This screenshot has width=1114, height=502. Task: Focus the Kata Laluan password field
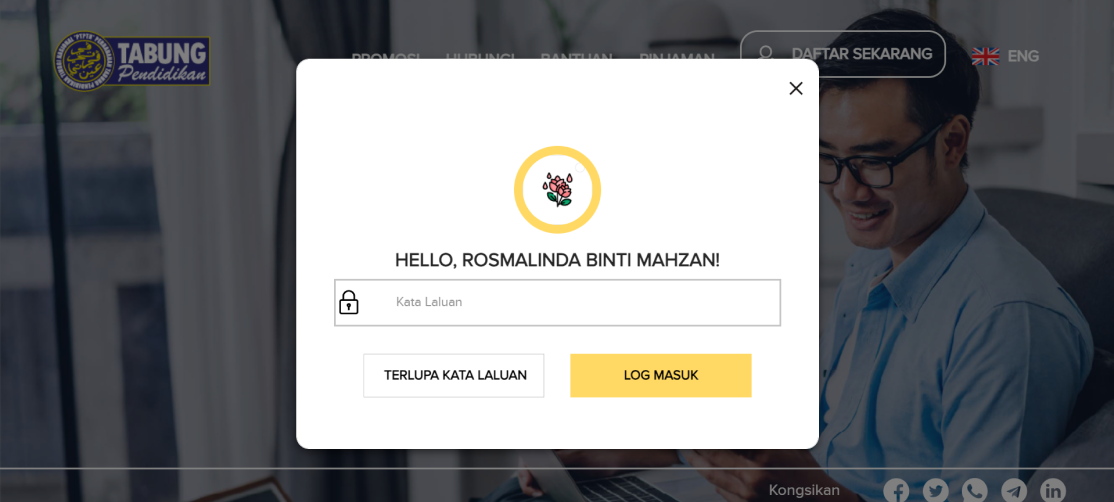[558, 302]
